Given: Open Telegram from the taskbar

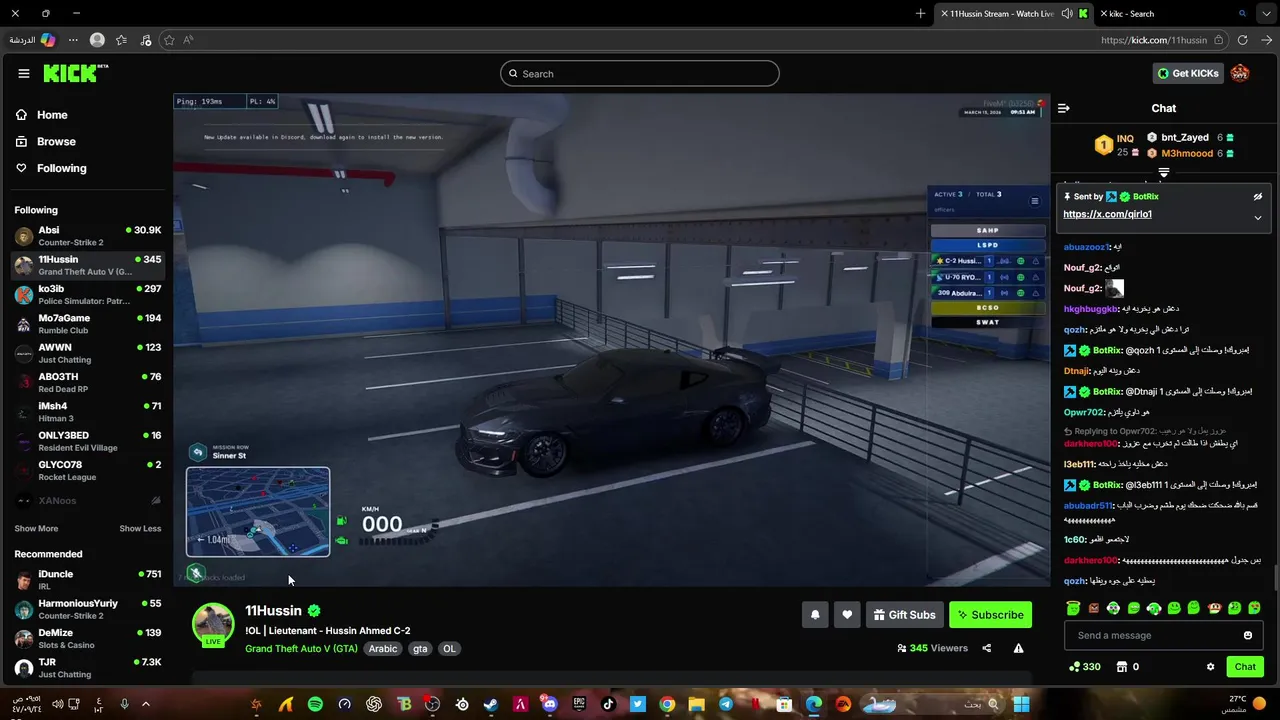Looking at the screenshot, I should pos(726,704).
